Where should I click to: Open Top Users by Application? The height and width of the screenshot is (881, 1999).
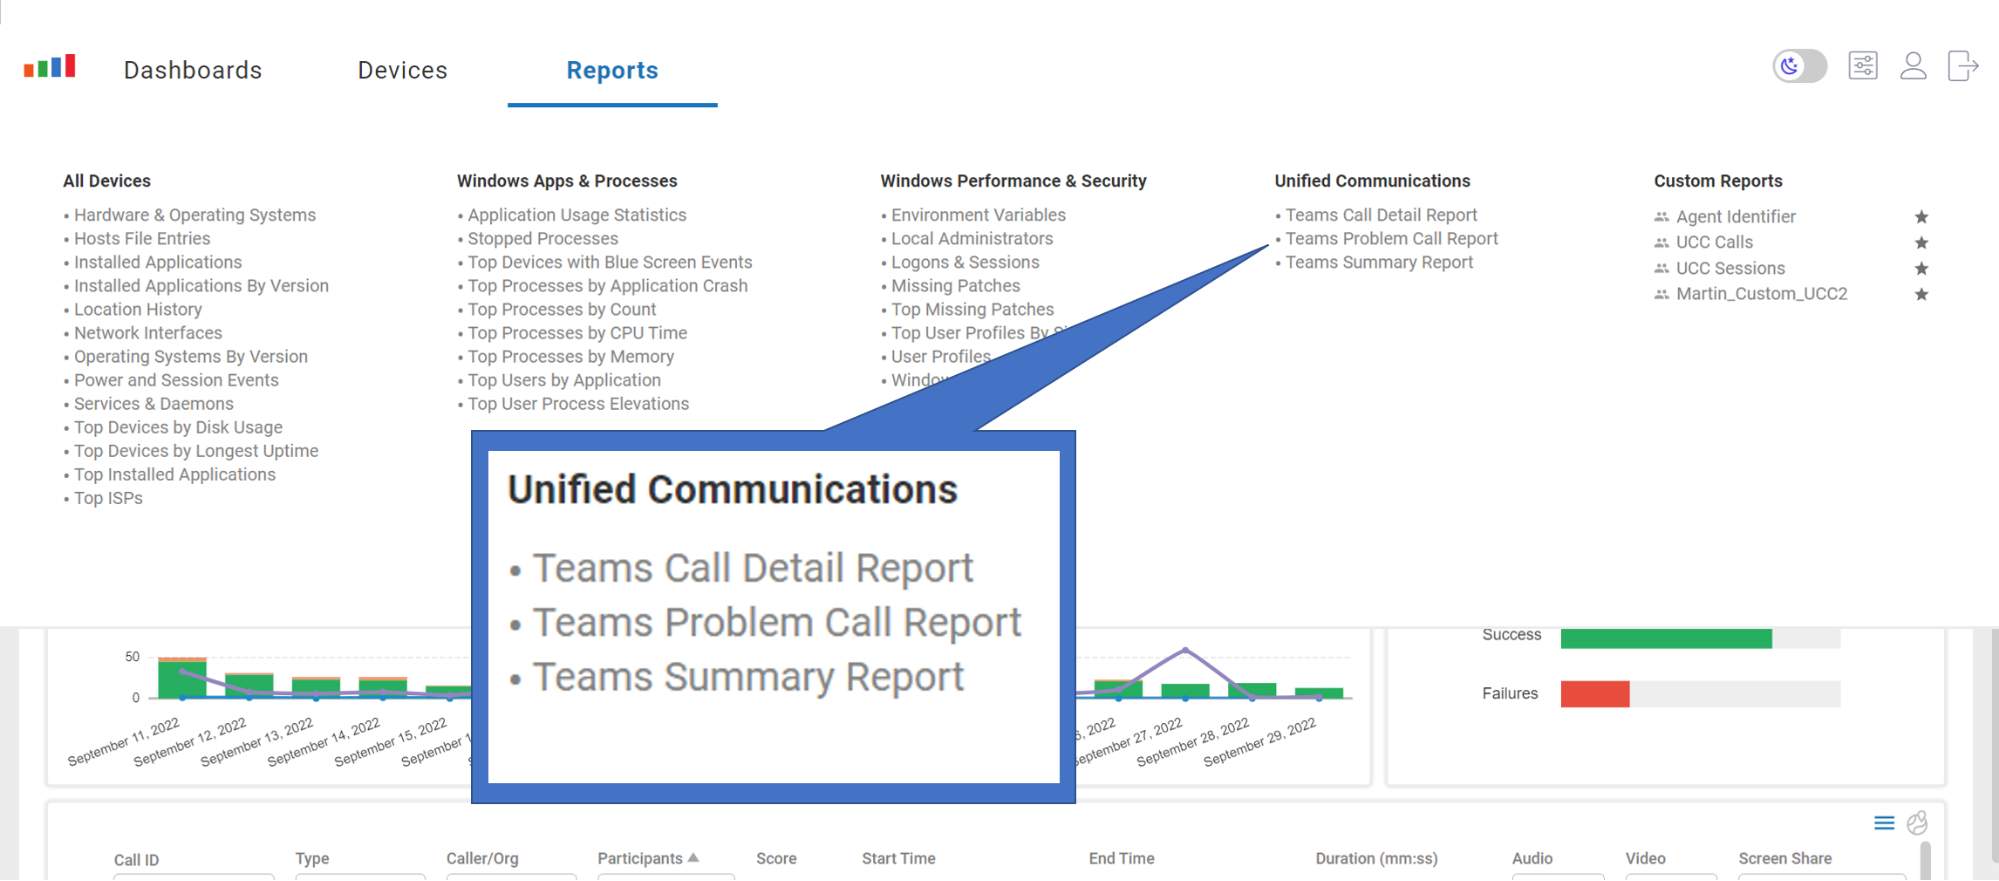click(564, 380)
